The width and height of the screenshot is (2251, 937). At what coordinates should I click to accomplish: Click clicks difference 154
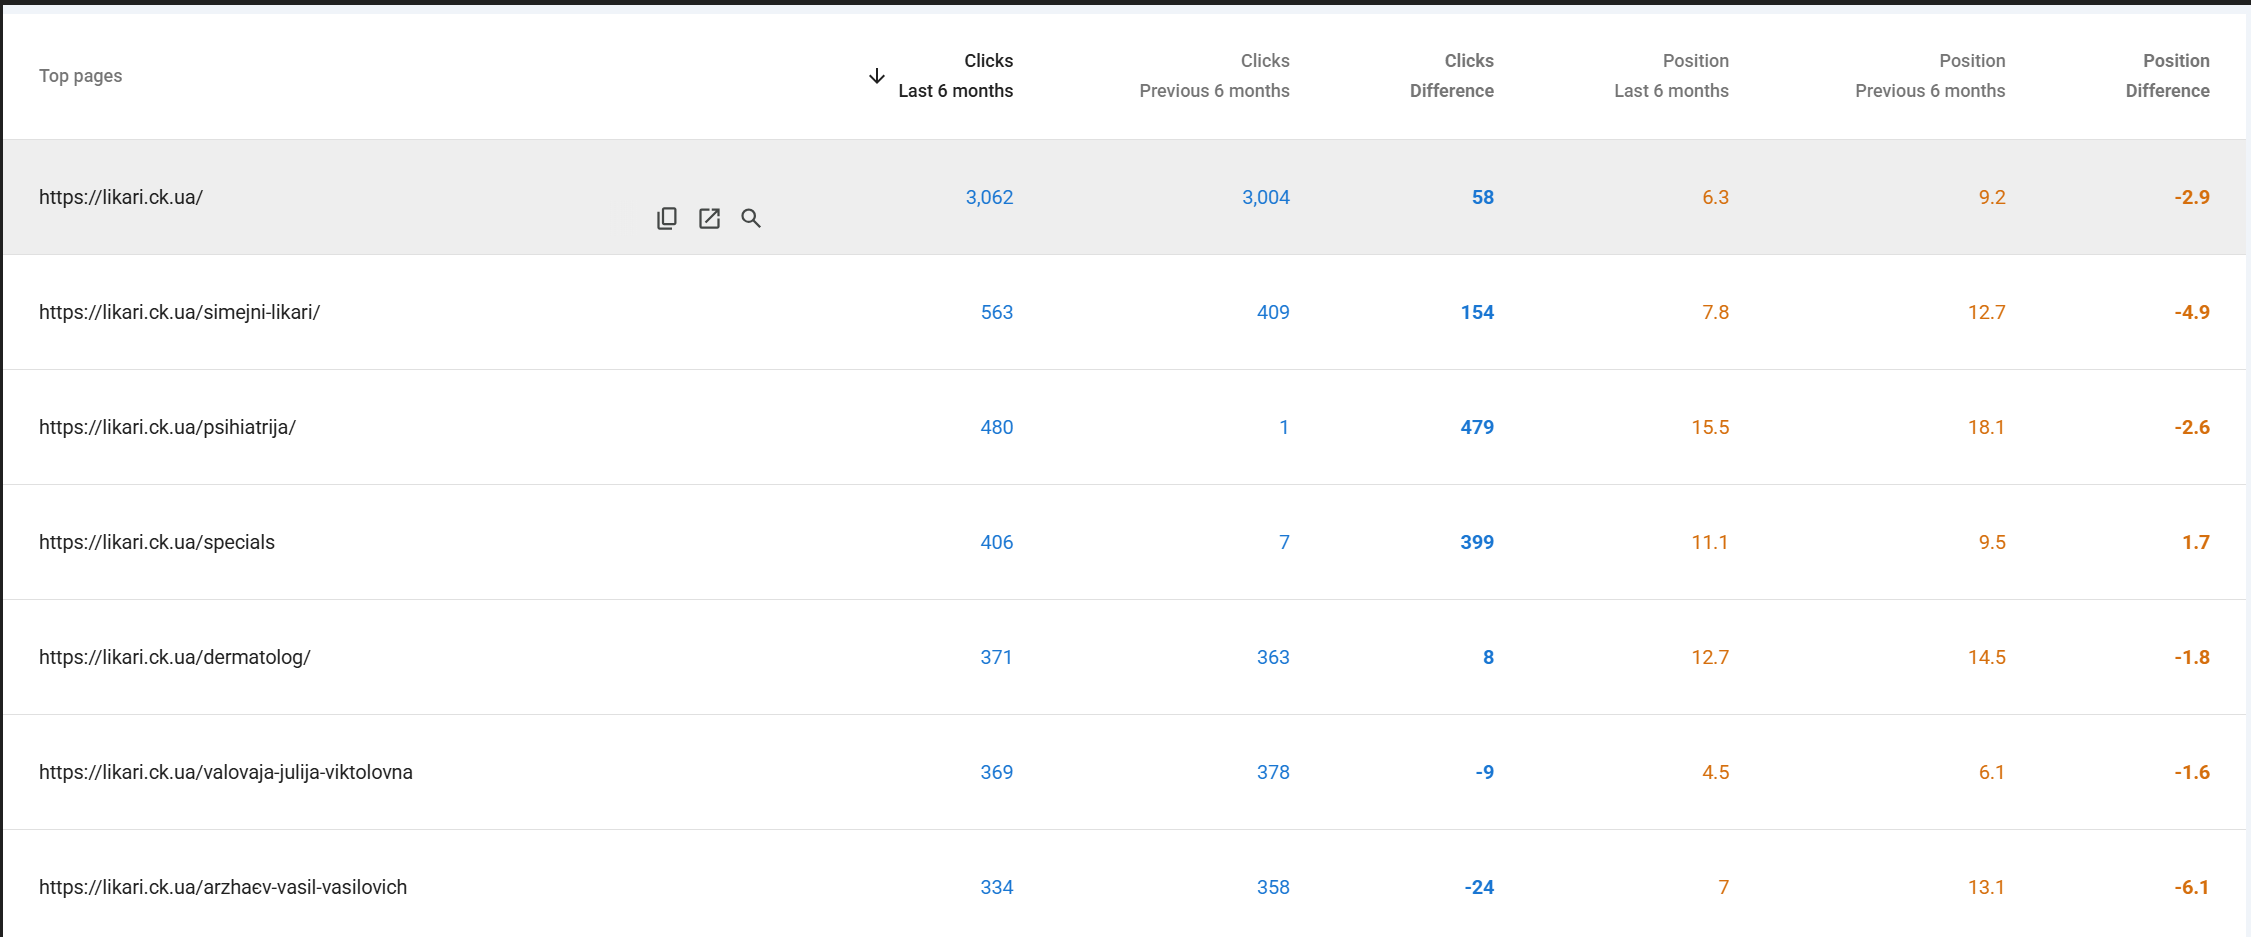pos(1477,312)
